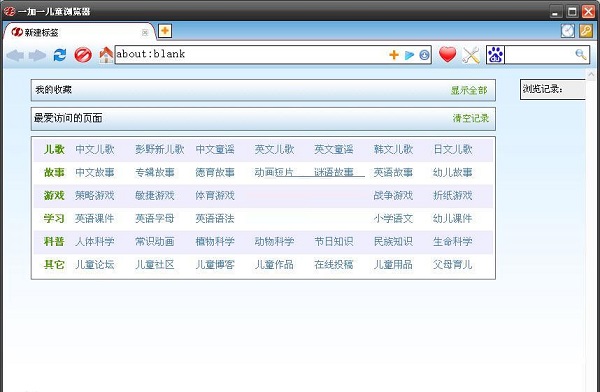Open 中文故事 link
The width and height of the screenshot is (600, 392).
(x=95, y=172)
